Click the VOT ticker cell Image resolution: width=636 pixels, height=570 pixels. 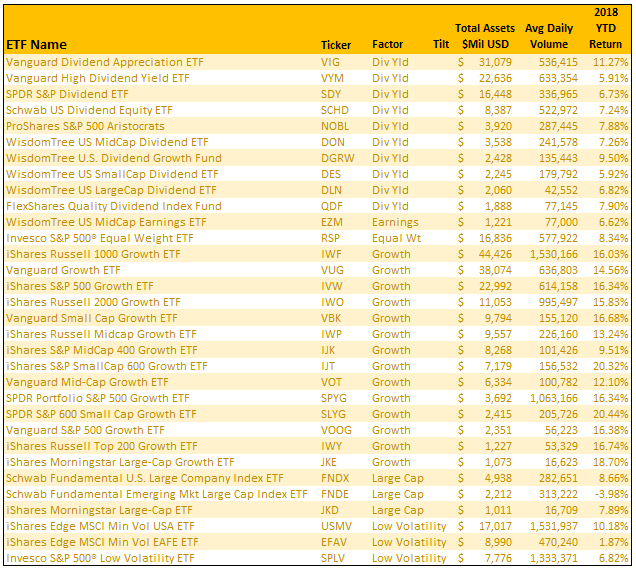pyautogui.click(x=331, y=382)
